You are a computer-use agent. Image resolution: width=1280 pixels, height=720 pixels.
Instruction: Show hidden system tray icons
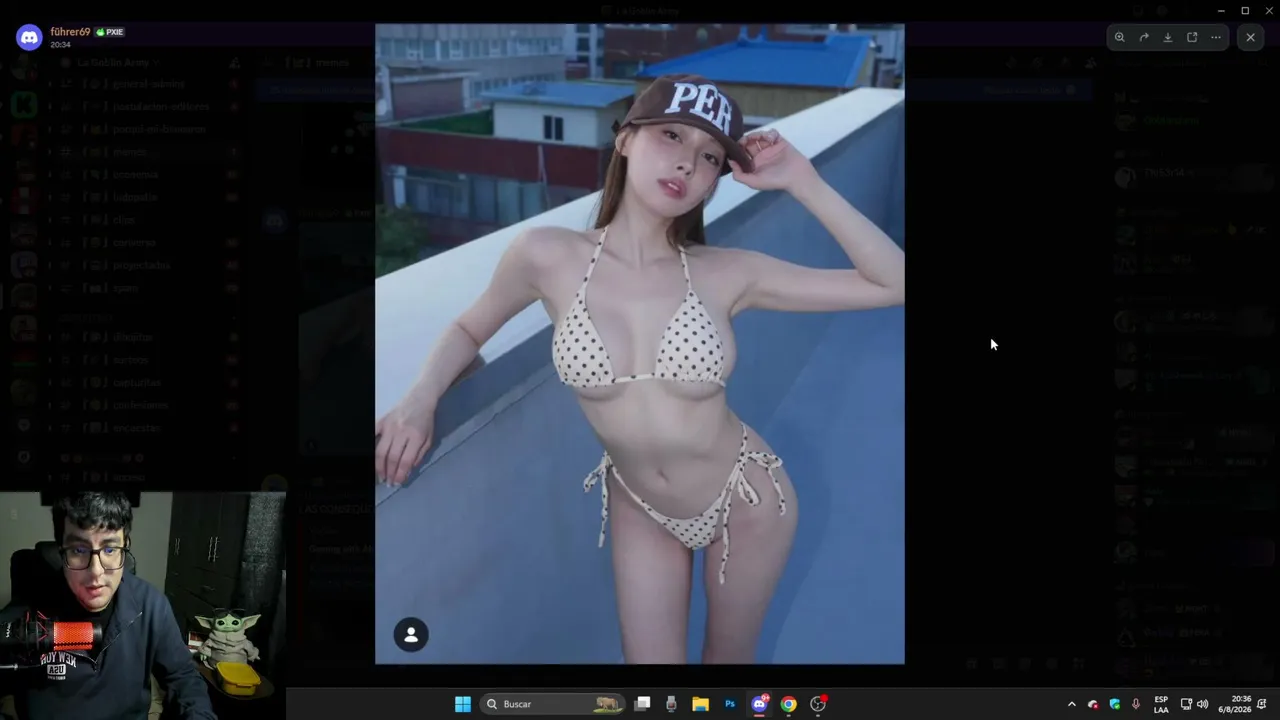(1072, 704)
